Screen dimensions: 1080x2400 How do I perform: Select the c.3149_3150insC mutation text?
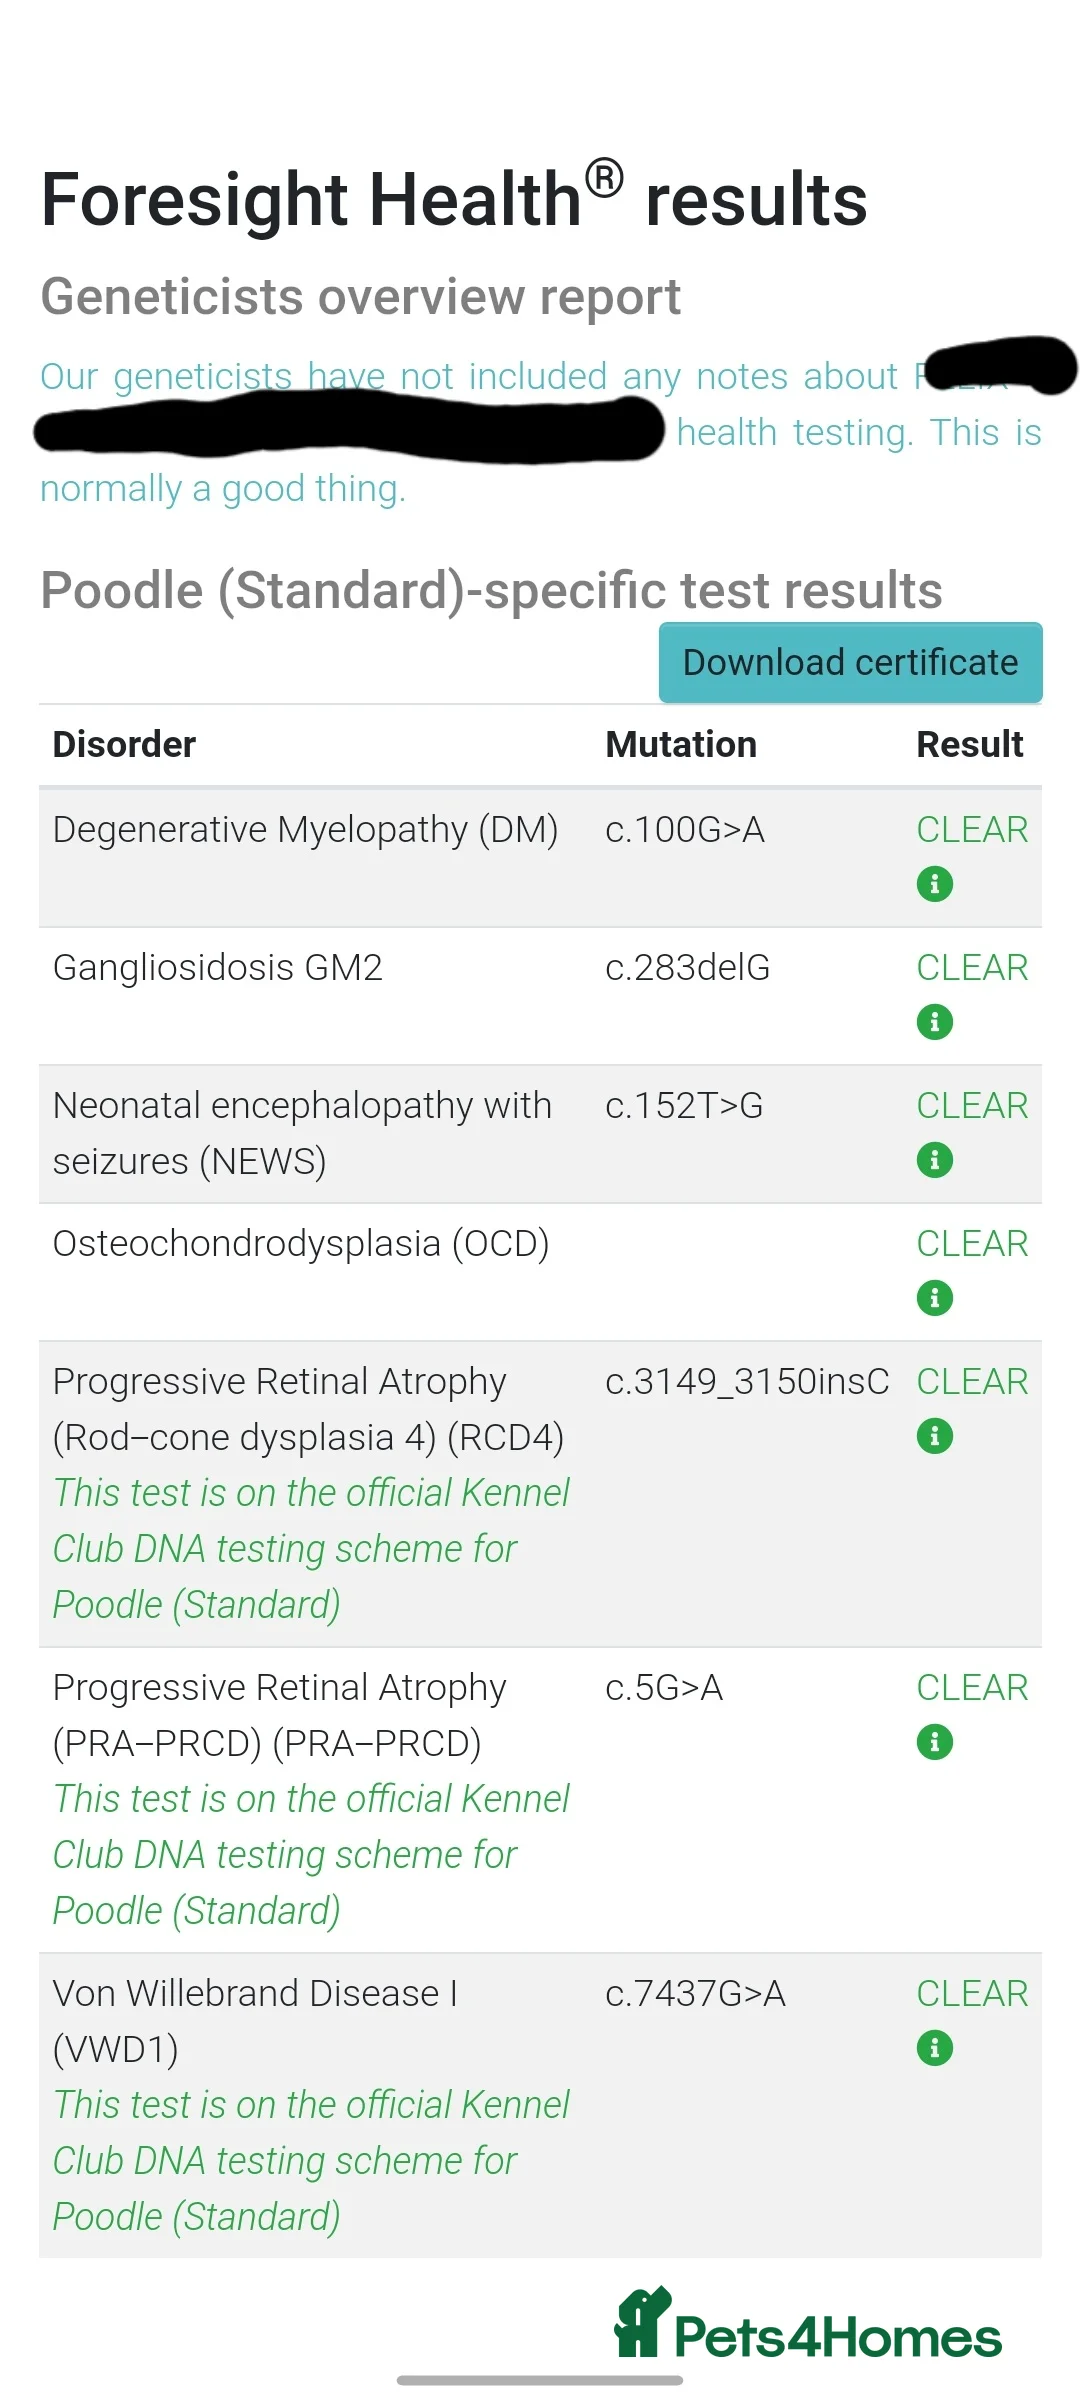coord(746,1382)
